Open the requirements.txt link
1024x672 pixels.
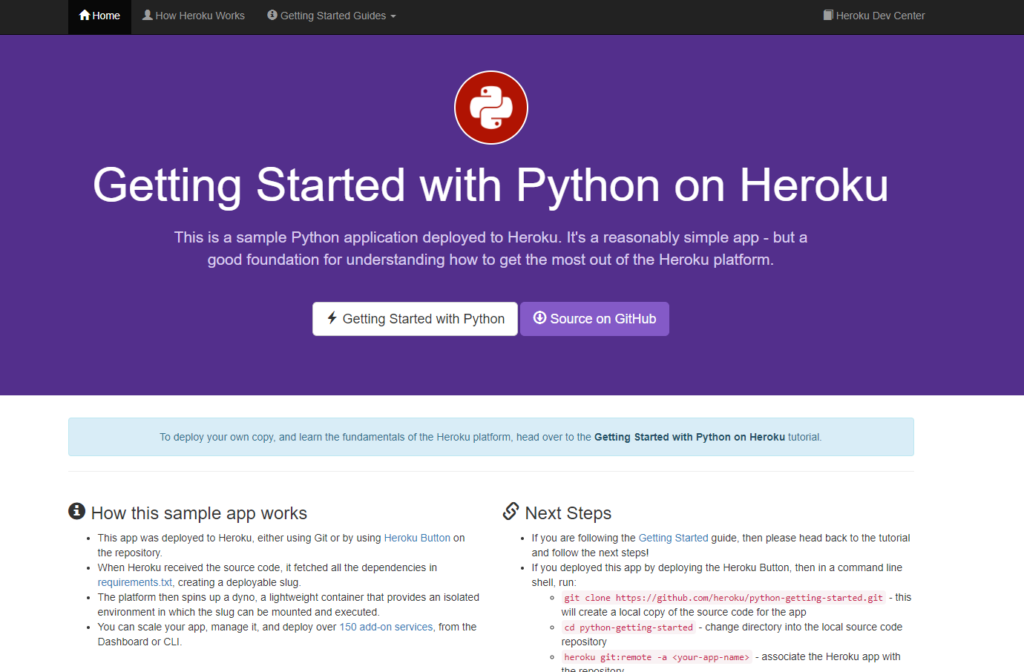pos(134,582)
